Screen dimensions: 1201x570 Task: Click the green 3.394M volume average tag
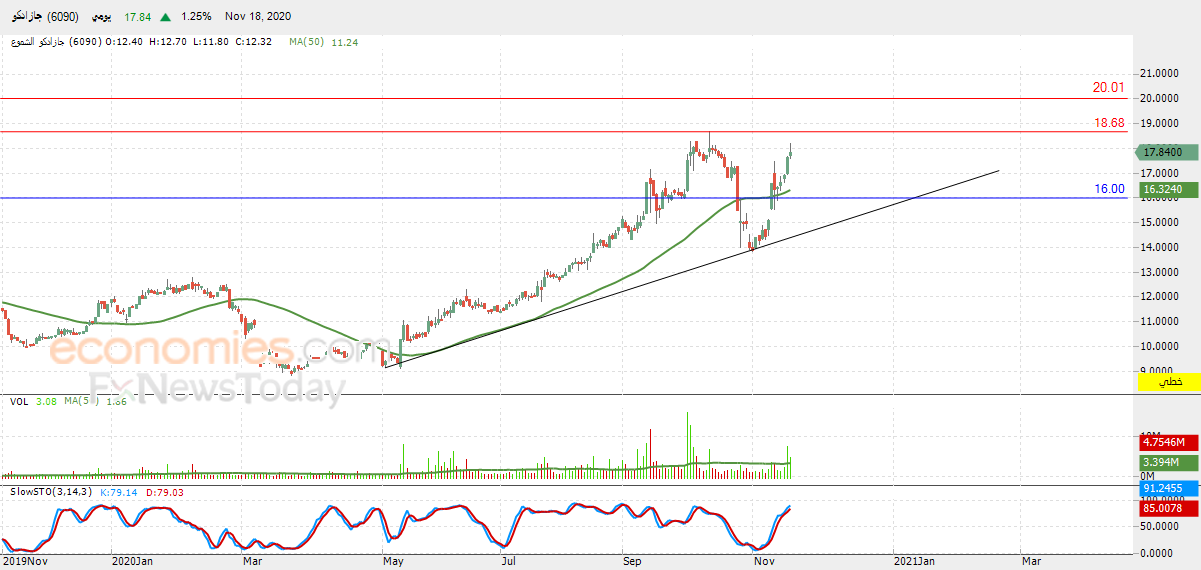[x=1167, y=462]
